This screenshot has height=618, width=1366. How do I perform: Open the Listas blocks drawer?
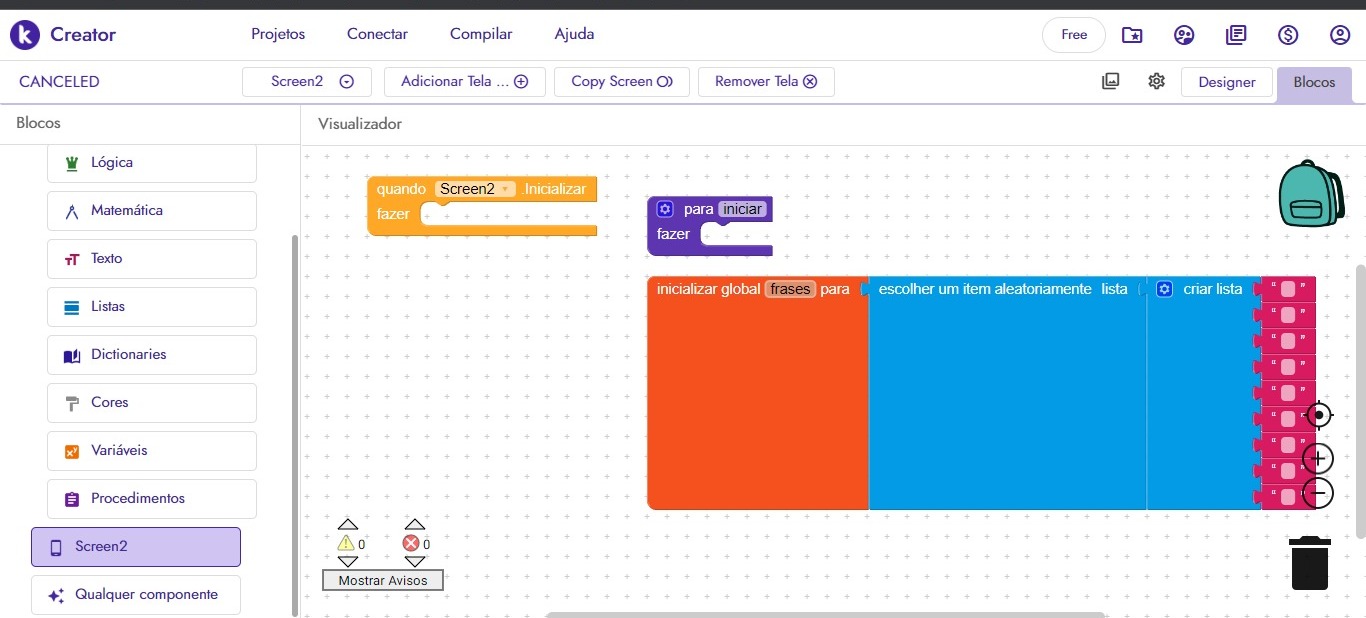152,307
